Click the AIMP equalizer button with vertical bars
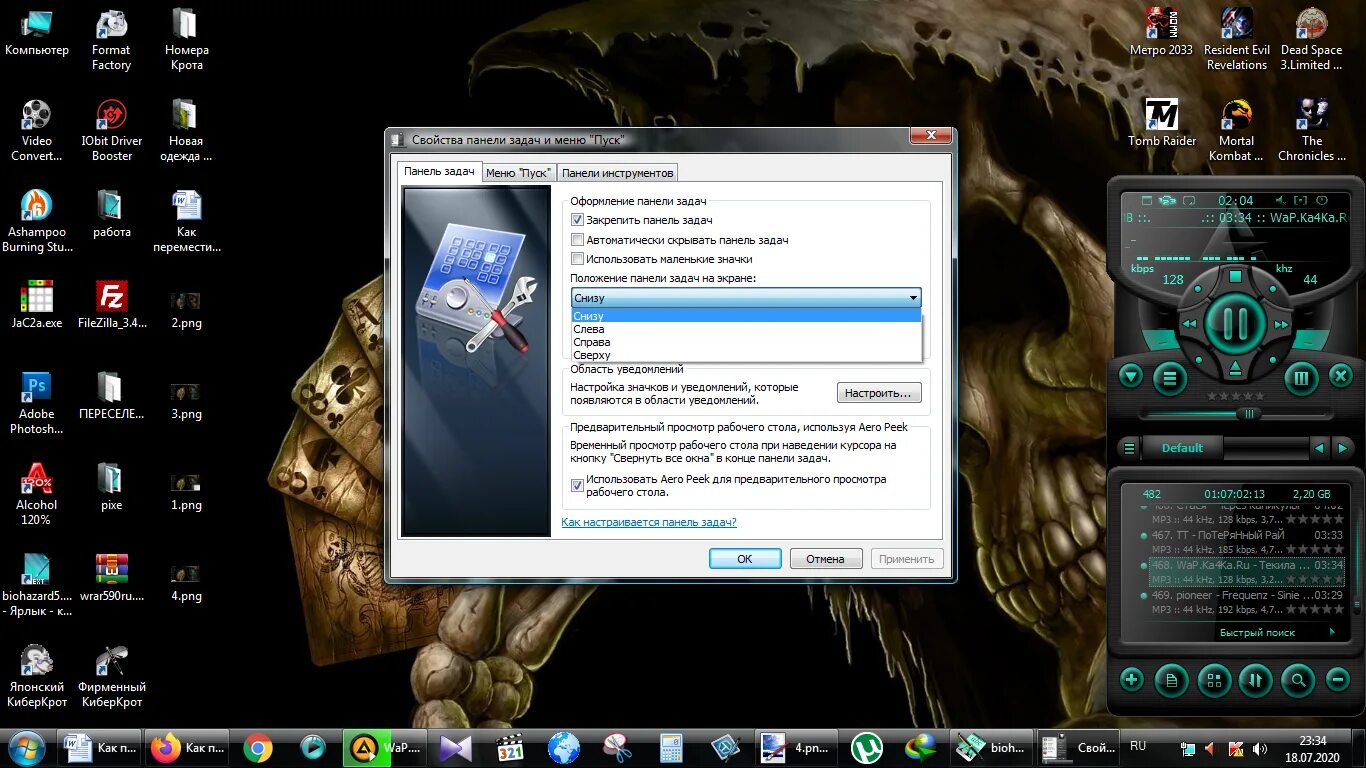Image resolution: width=1366 pixels, height=768 pixels. click(x=1301, y=378)
